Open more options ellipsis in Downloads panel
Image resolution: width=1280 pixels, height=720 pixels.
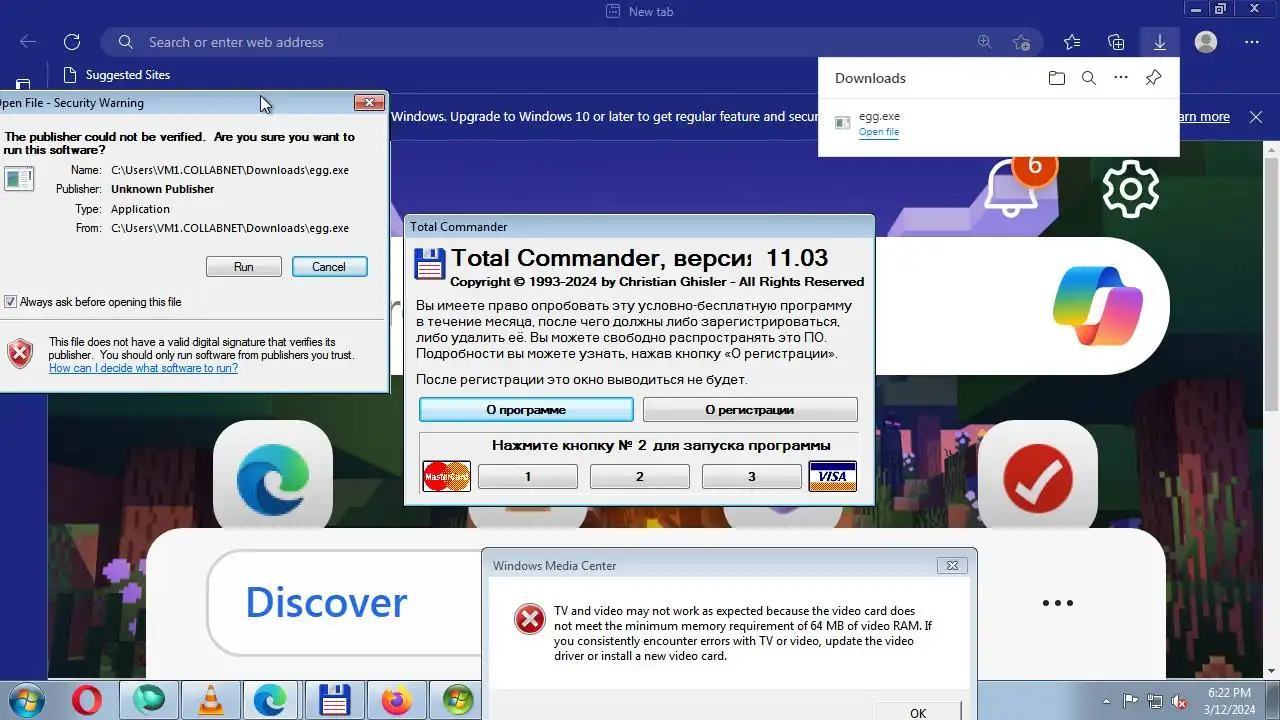(x=1121, y=78)
